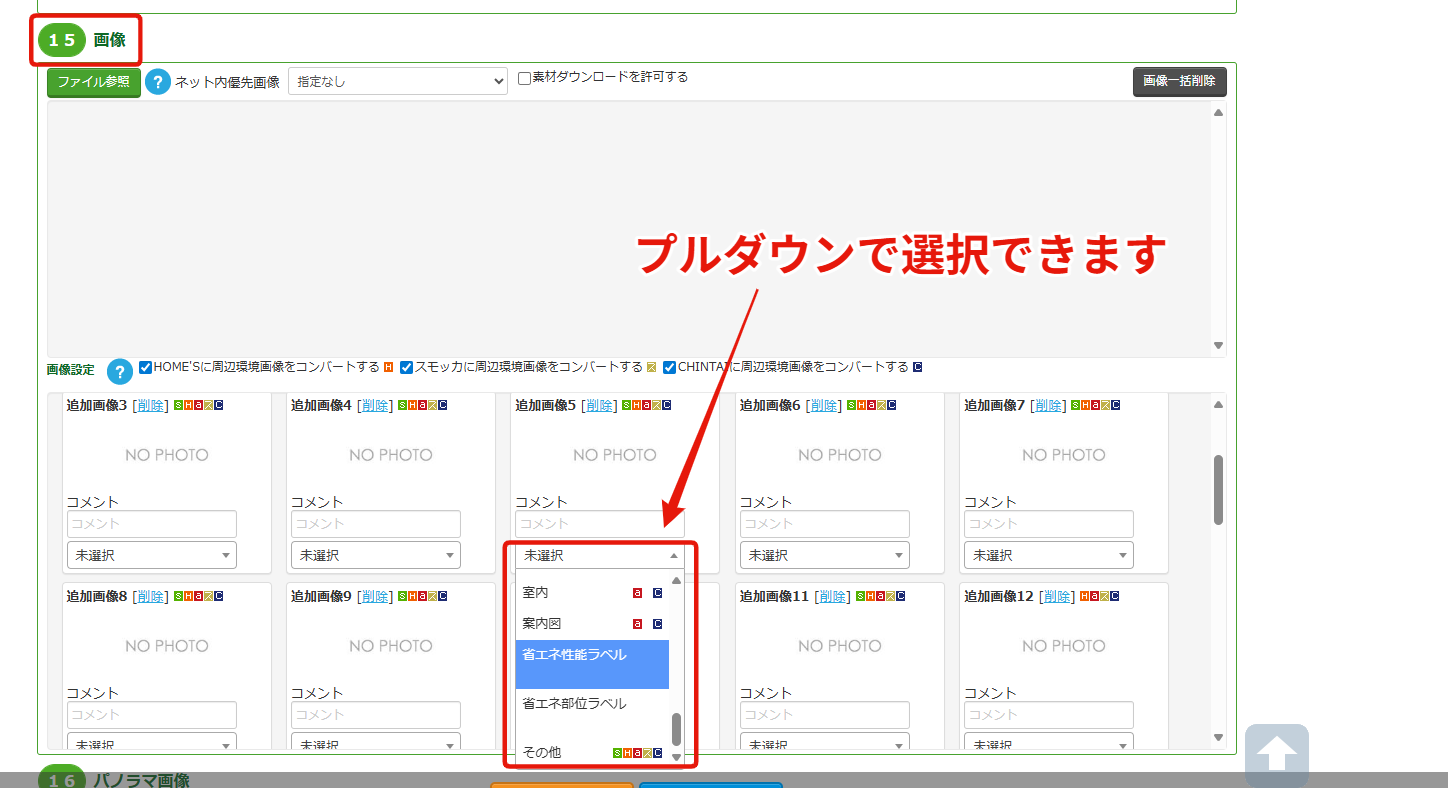
Task: Toggle HOME'S周辺環境画像コンバート checkbox
Action: [x=146, y=367]
